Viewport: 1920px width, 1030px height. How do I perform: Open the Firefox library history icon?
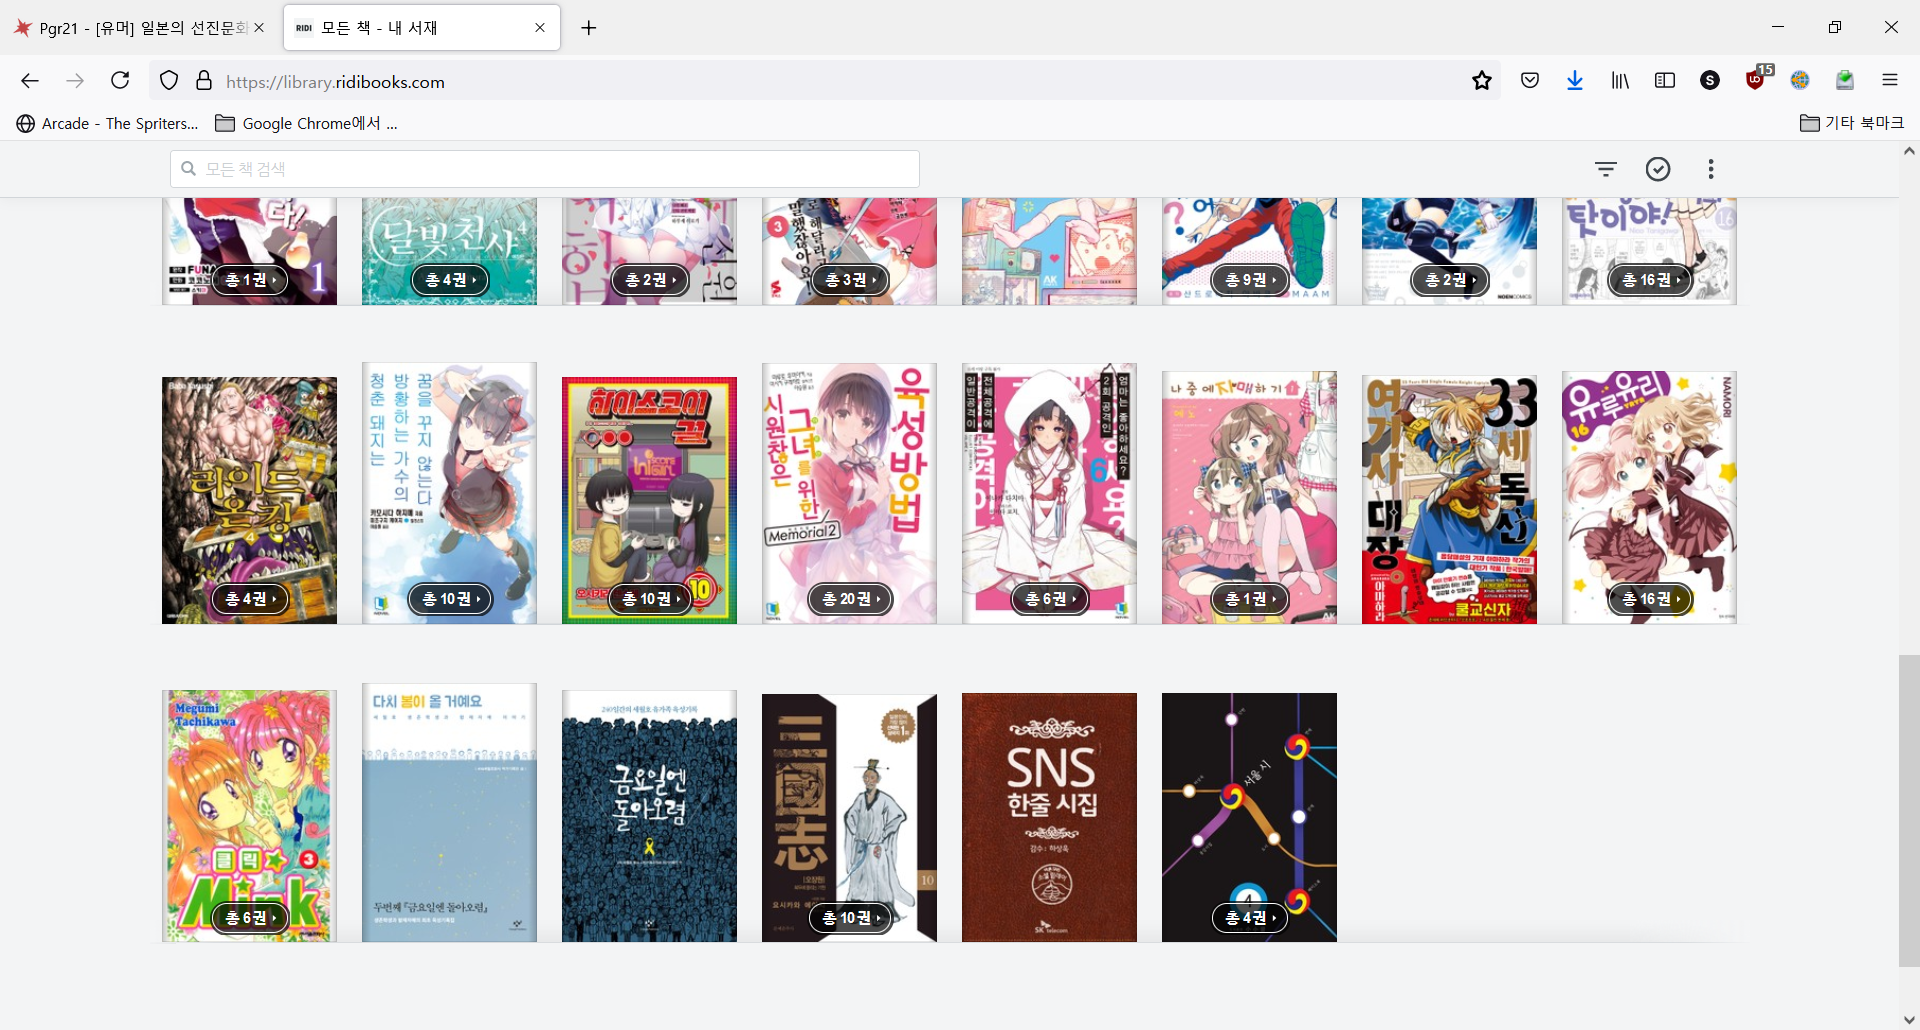(x=1620, y=81)
